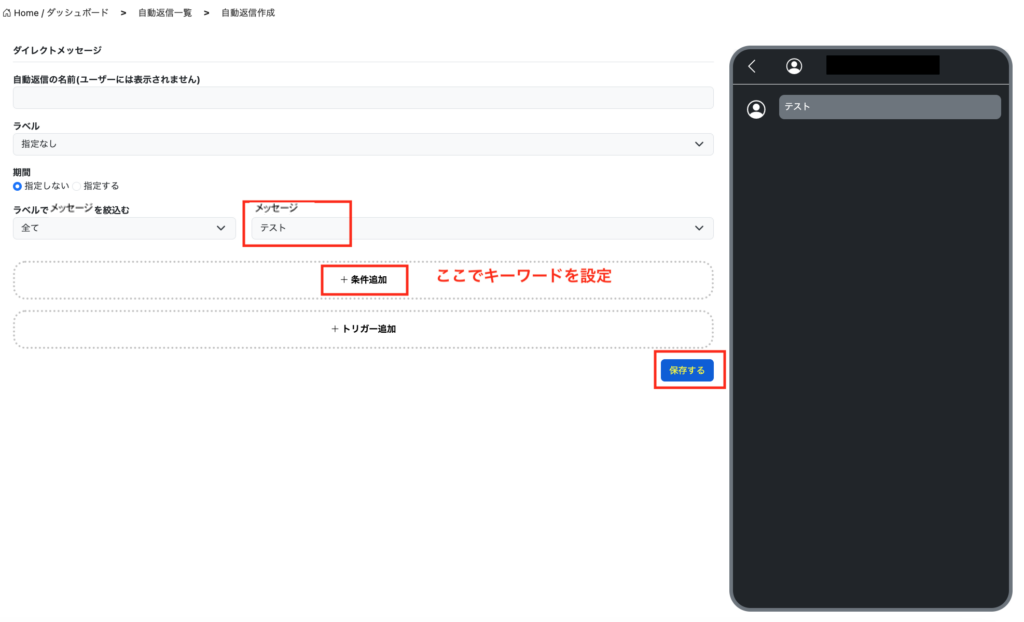Click the テスト message bubble in preview
This screenshot has height=622, width=1024.
coord(889,107)
